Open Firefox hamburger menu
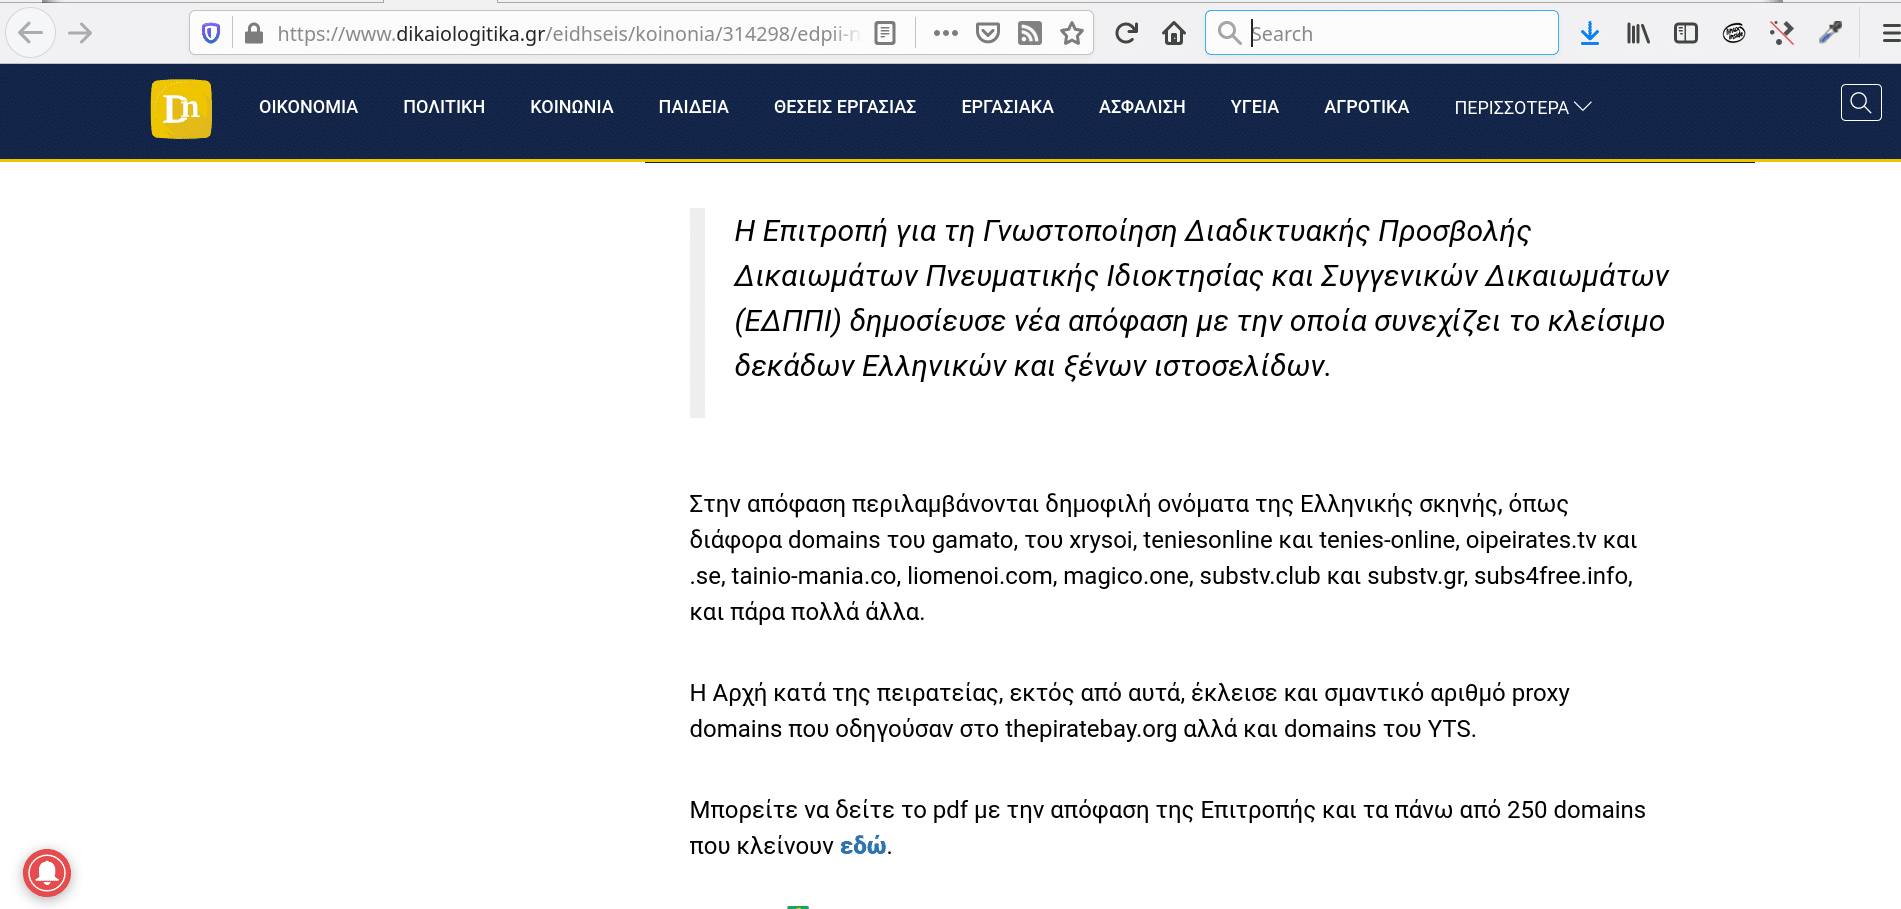Image resolution: width=1901 pixels, height=909 pixels. pyautogui.click(x=1889, y=34)
